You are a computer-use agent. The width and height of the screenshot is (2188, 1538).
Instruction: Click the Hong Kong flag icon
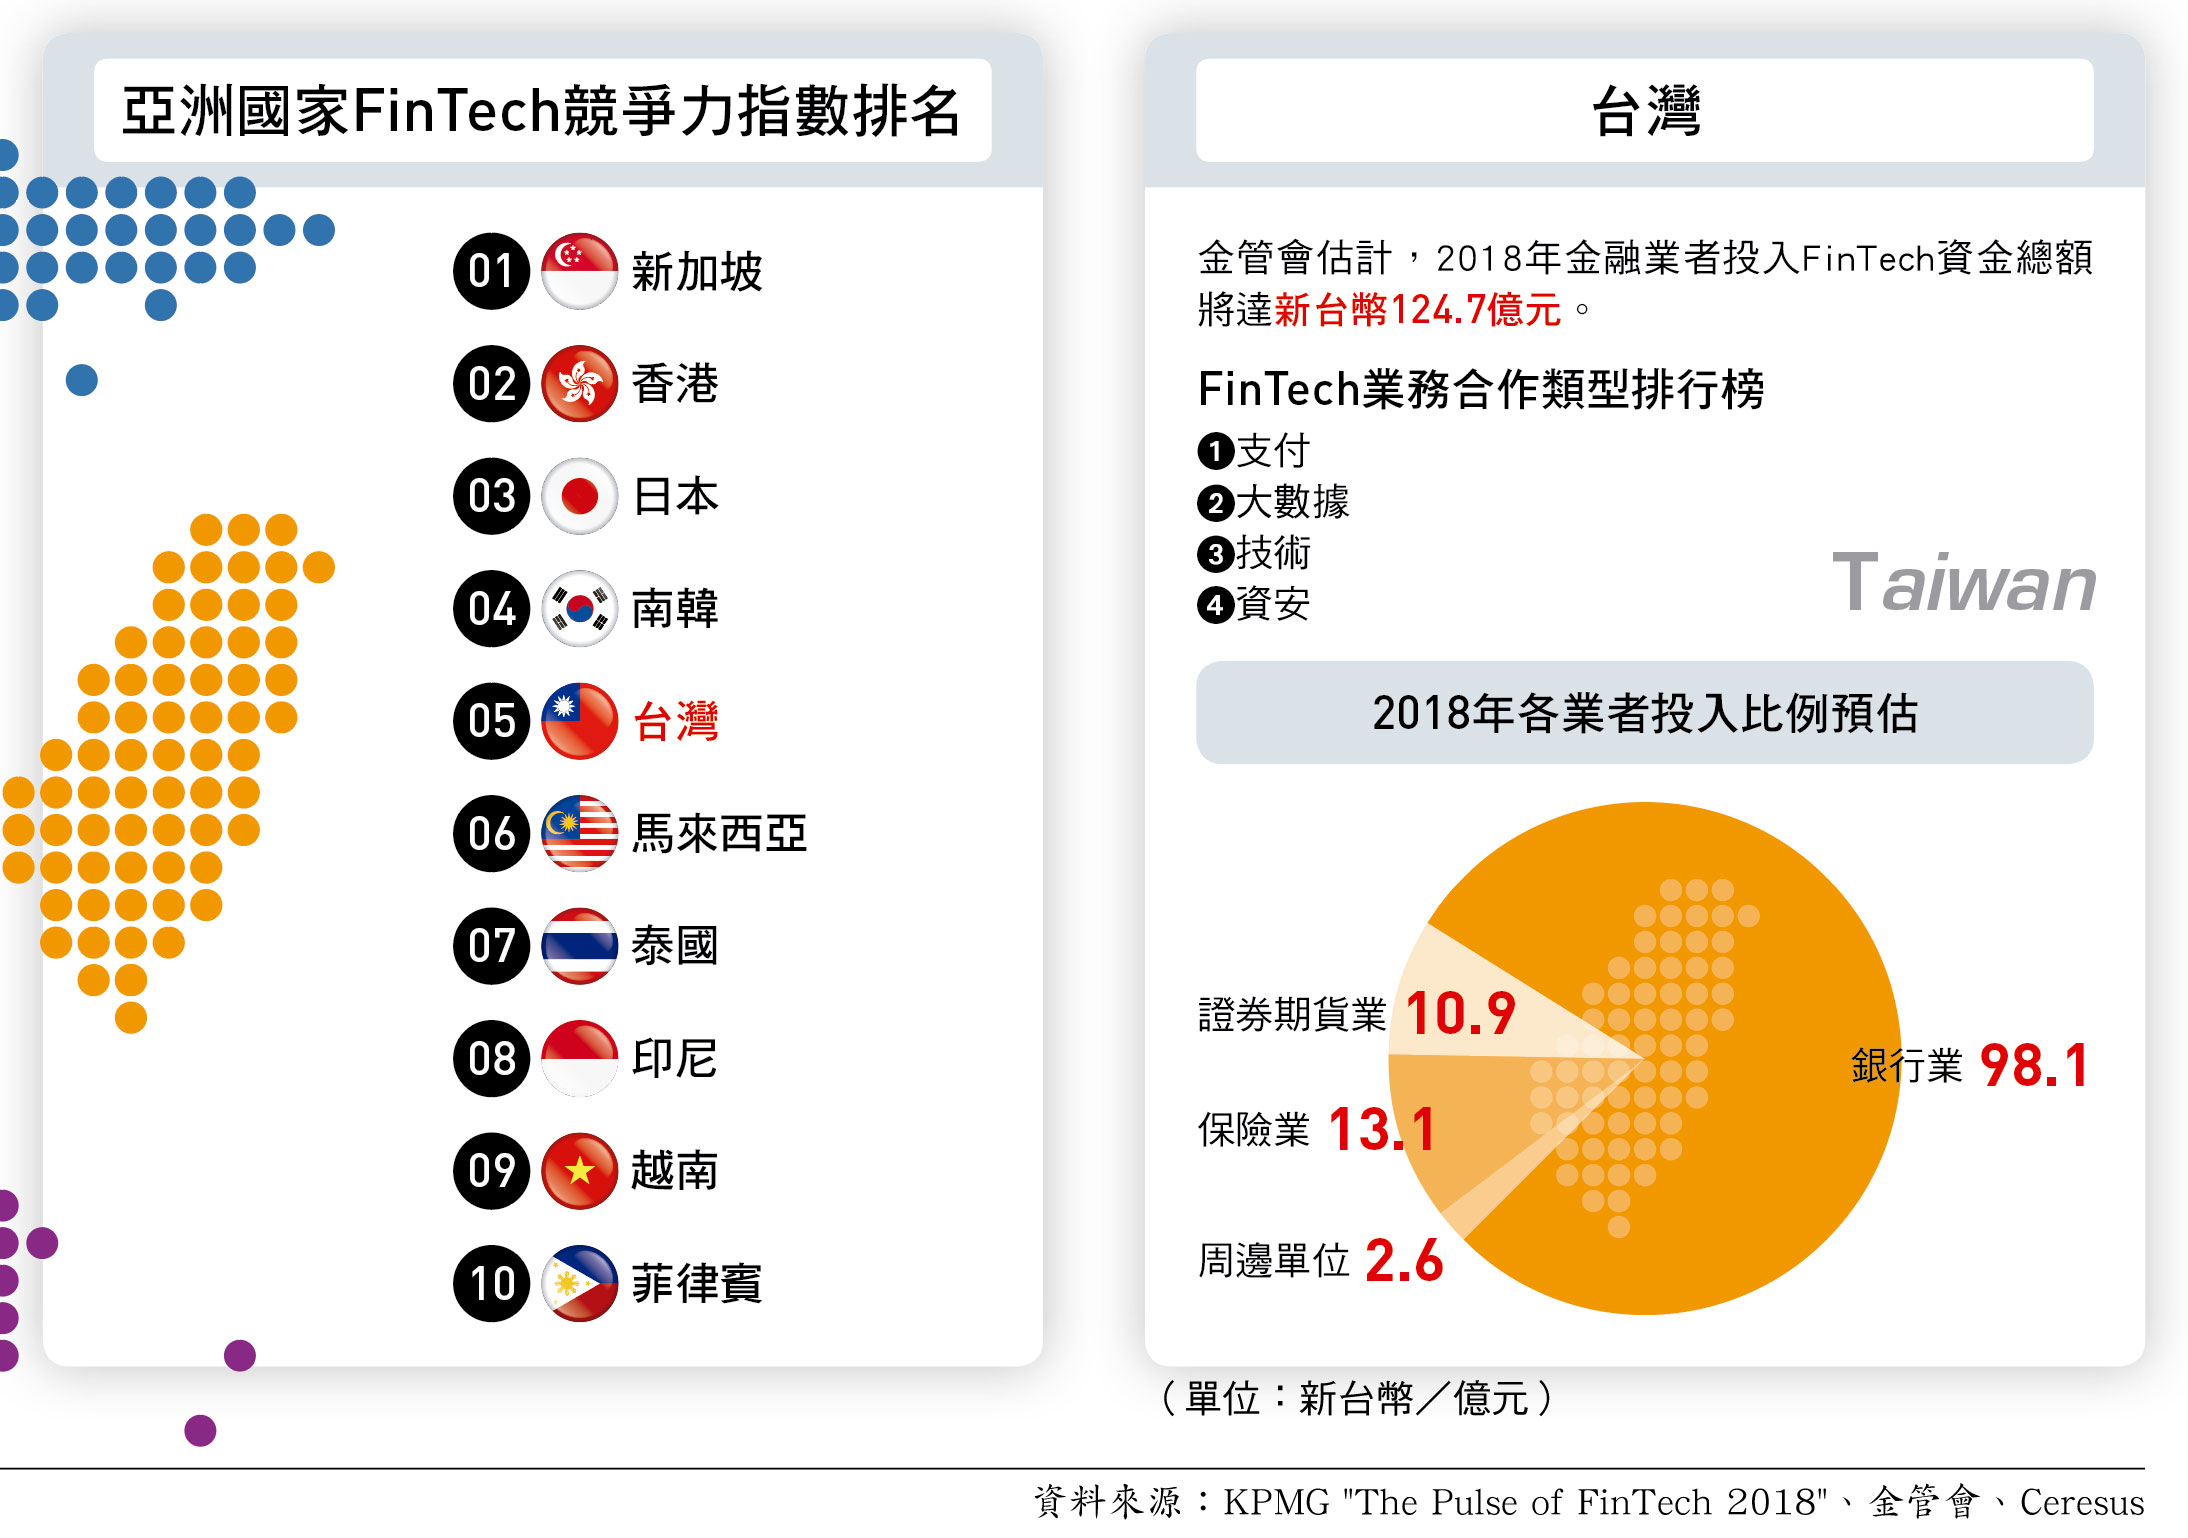(579, 384)
